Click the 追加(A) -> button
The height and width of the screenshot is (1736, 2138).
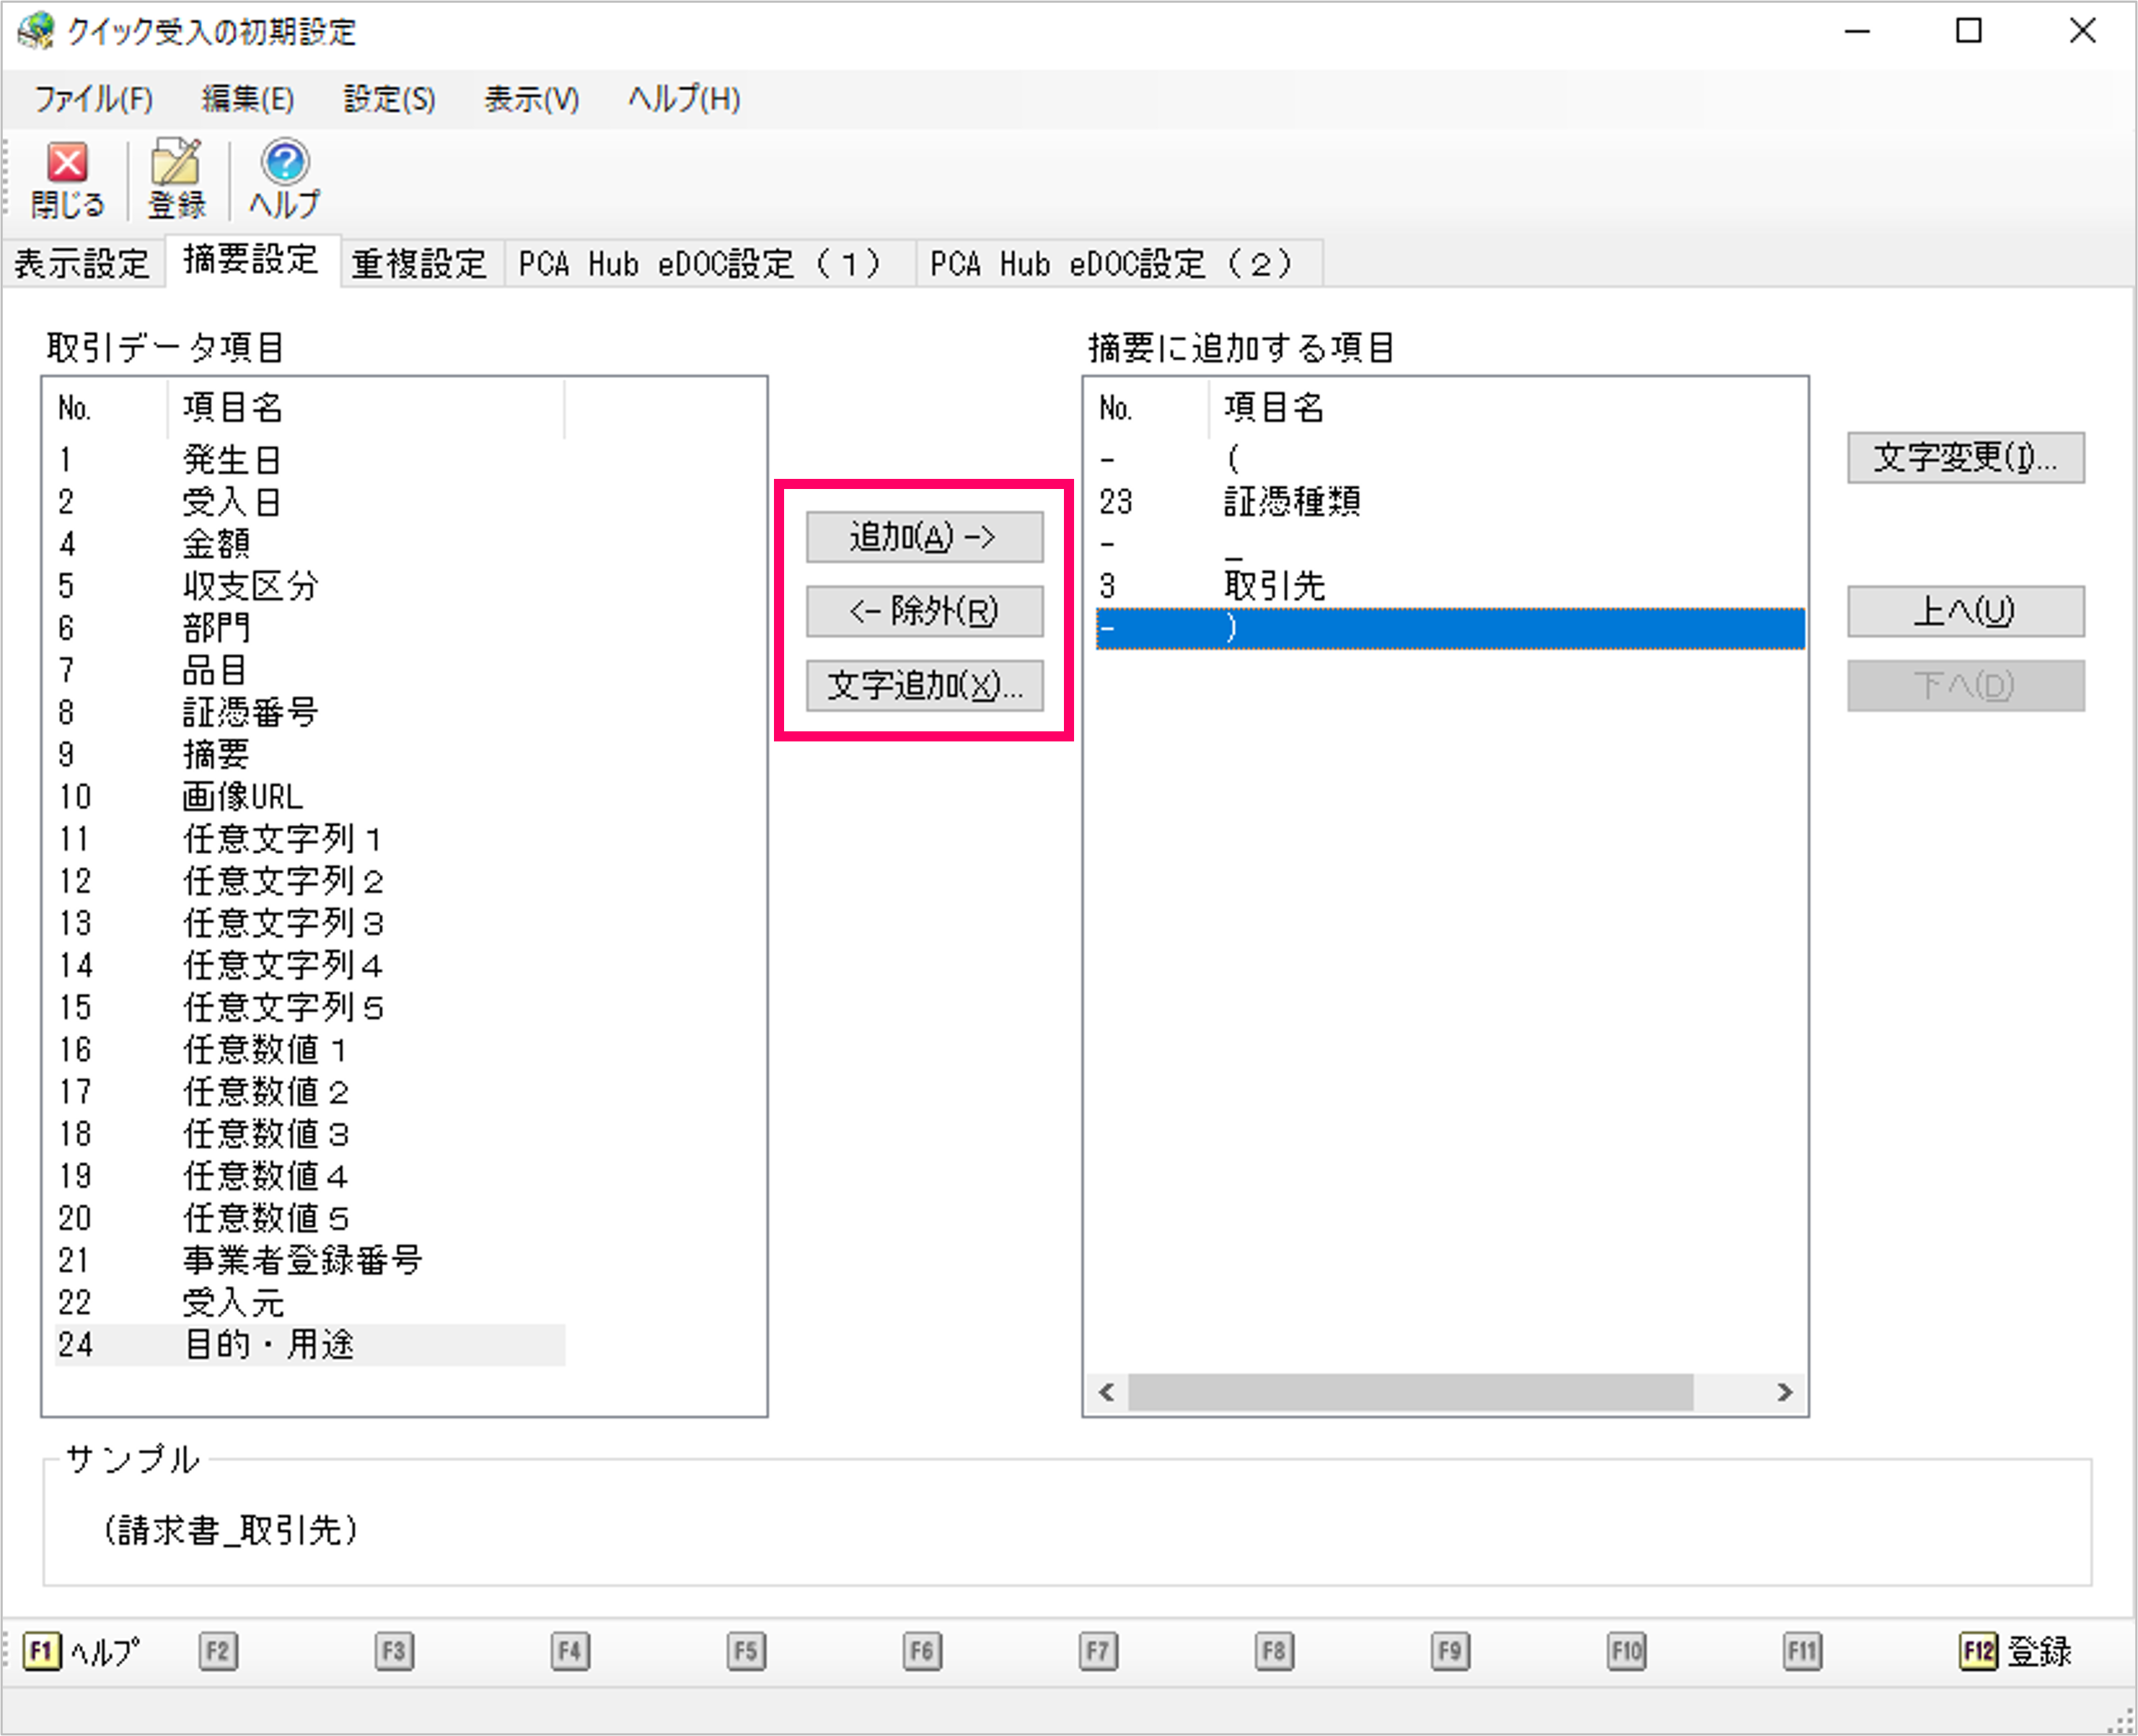point(923,538)
